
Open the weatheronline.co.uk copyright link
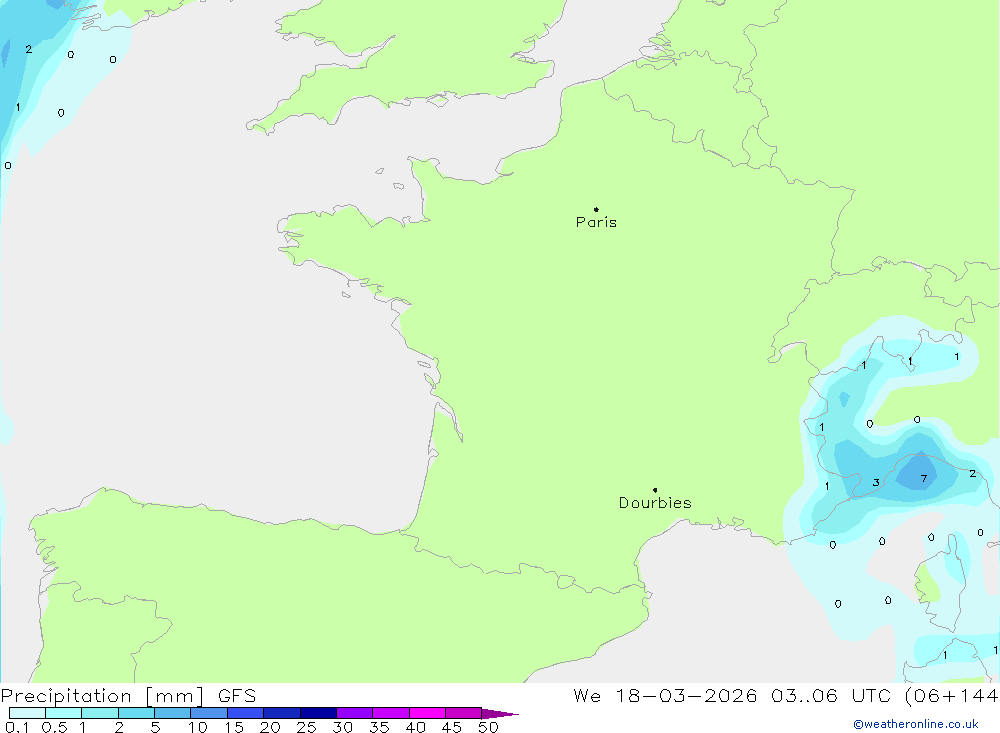[x=916, y=724]
